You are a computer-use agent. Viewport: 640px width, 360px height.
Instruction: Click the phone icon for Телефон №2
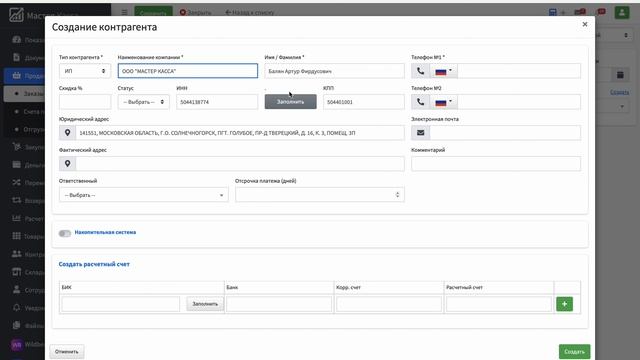420,102
